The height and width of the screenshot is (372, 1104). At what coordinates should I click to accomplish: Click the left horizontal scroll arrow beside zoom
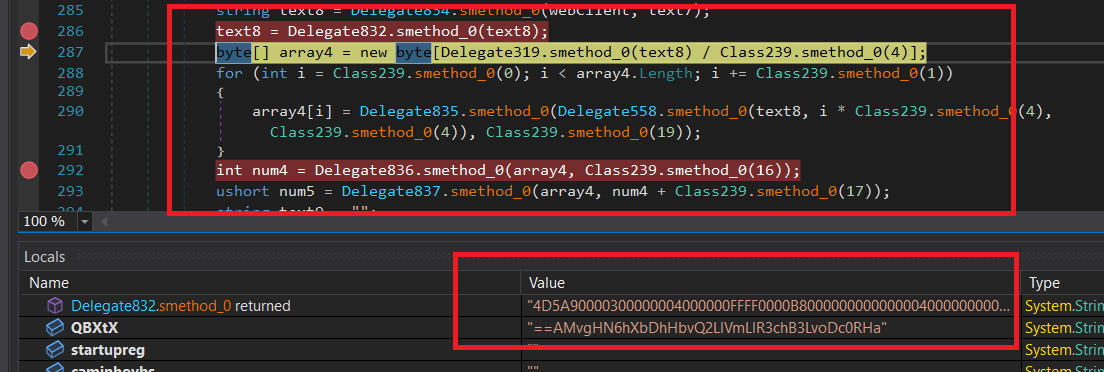[x=105, y=222]
